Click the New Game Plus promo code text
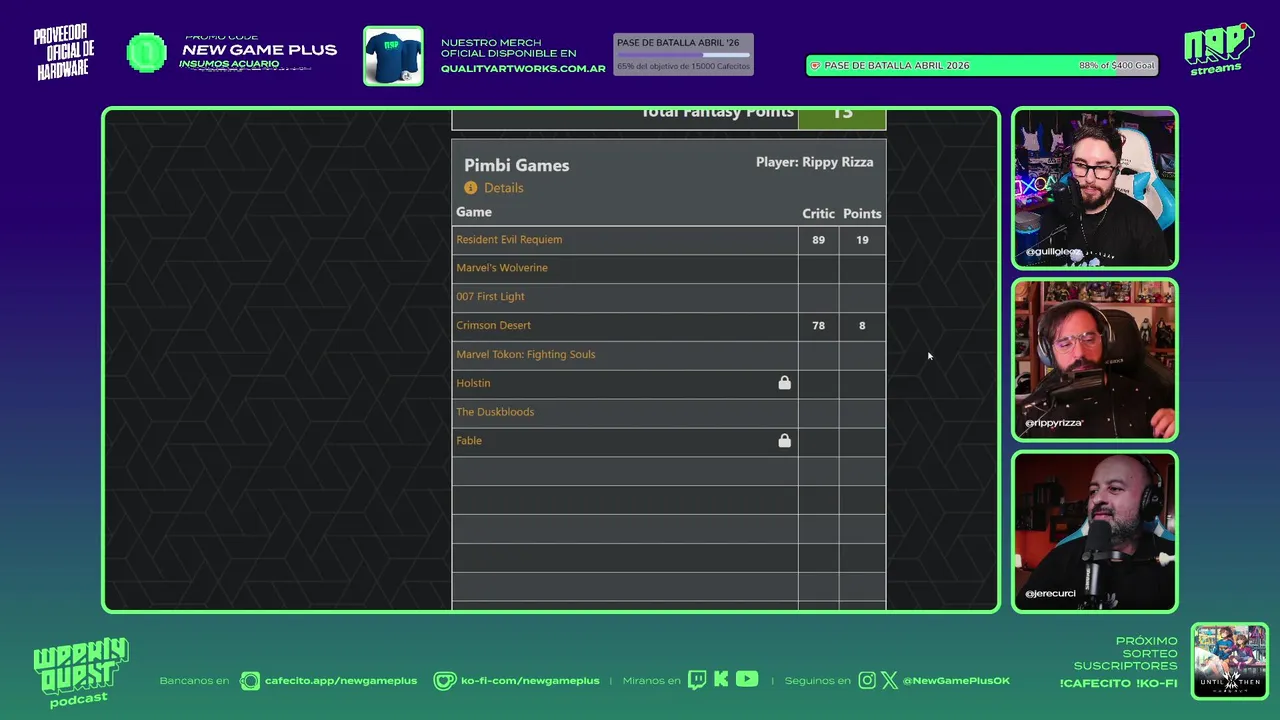Viewport: 1280px width, 720px height. (x=259, y=50)
